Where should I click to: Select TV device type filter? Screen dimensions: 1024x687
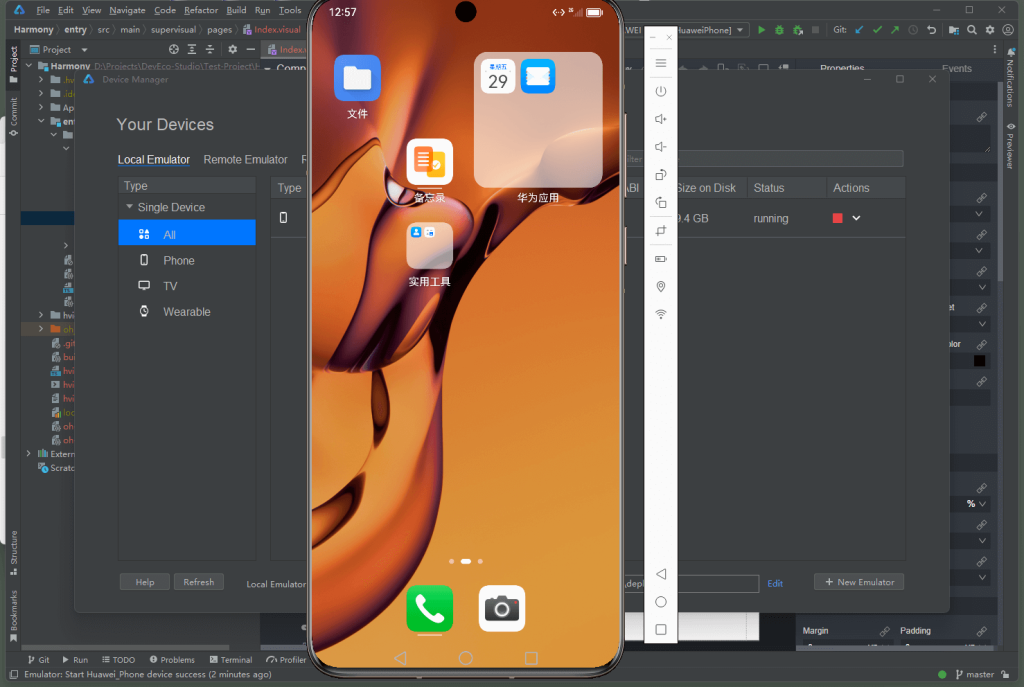pyautogui.click(x=187, y=286)
